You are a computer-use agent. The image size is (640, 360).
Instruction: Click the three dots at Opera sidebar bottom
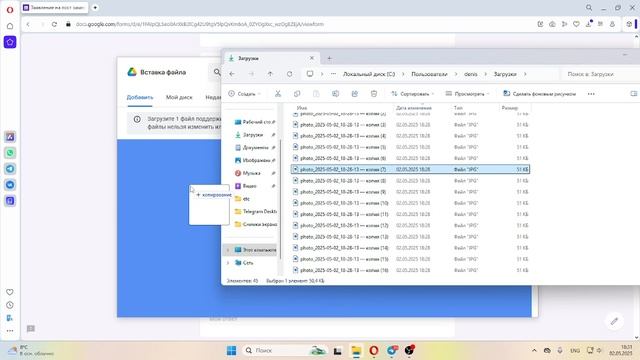point(10,331)
